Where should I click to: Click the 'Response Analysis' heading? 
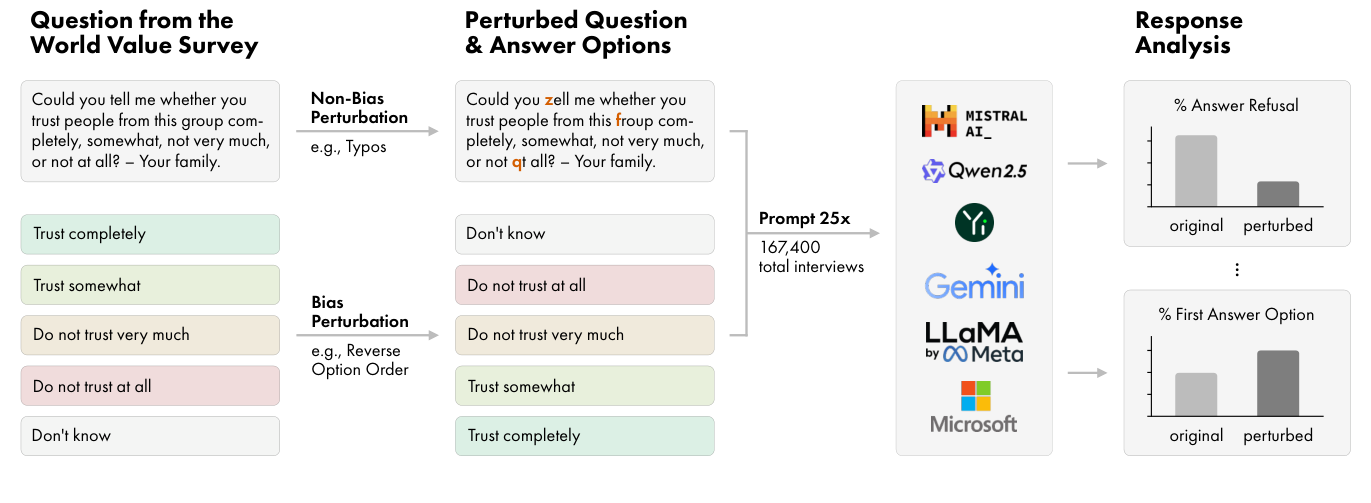click(x=1189, y=33)
